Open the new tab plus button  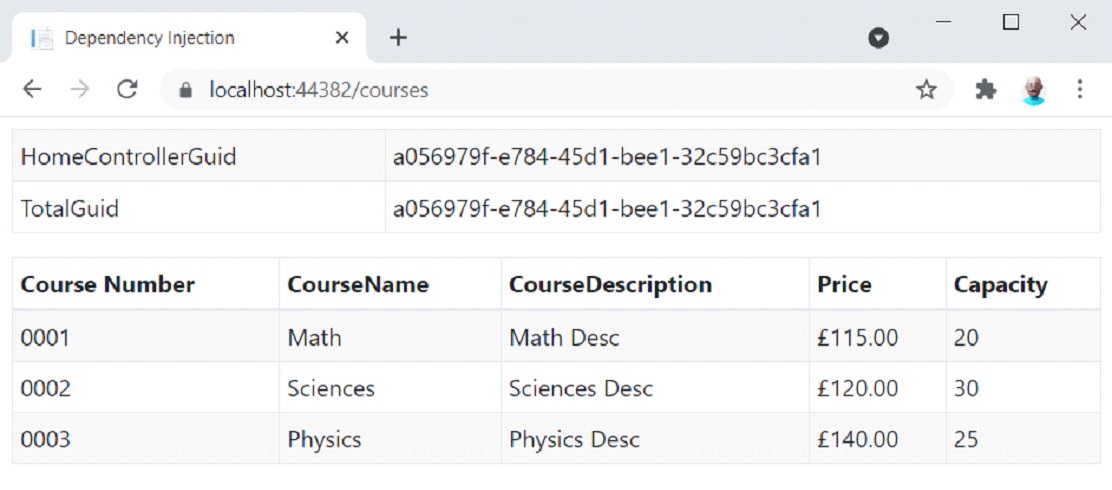pos(399,38)
